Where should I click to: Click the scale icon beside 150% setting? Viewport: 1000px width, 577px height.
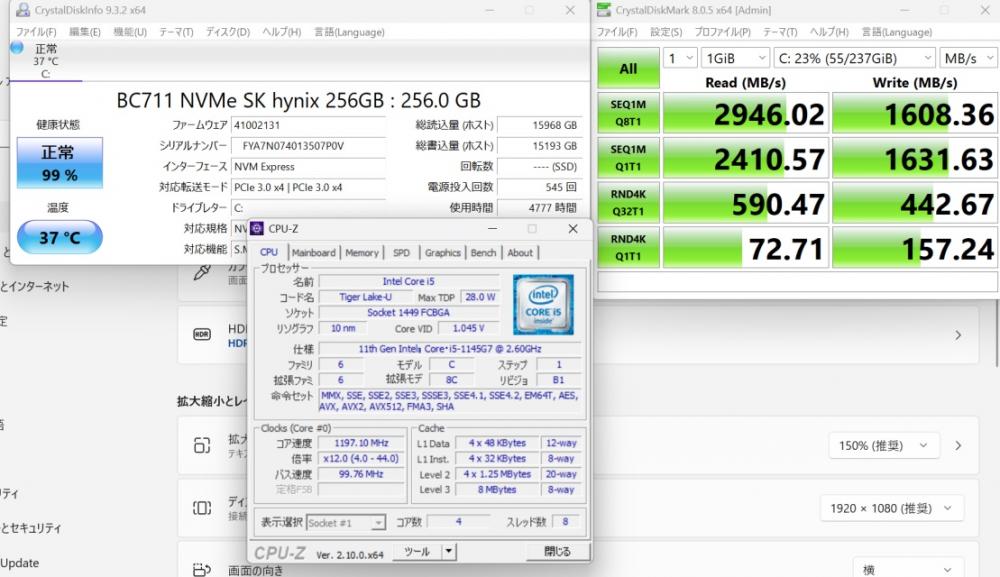point(202,445)
